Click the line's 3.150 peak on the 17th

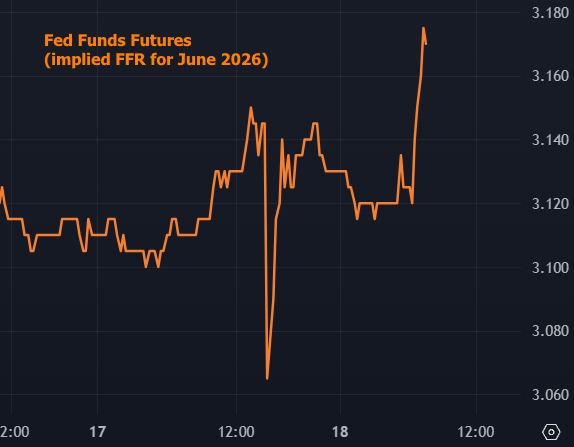point(251,107)
